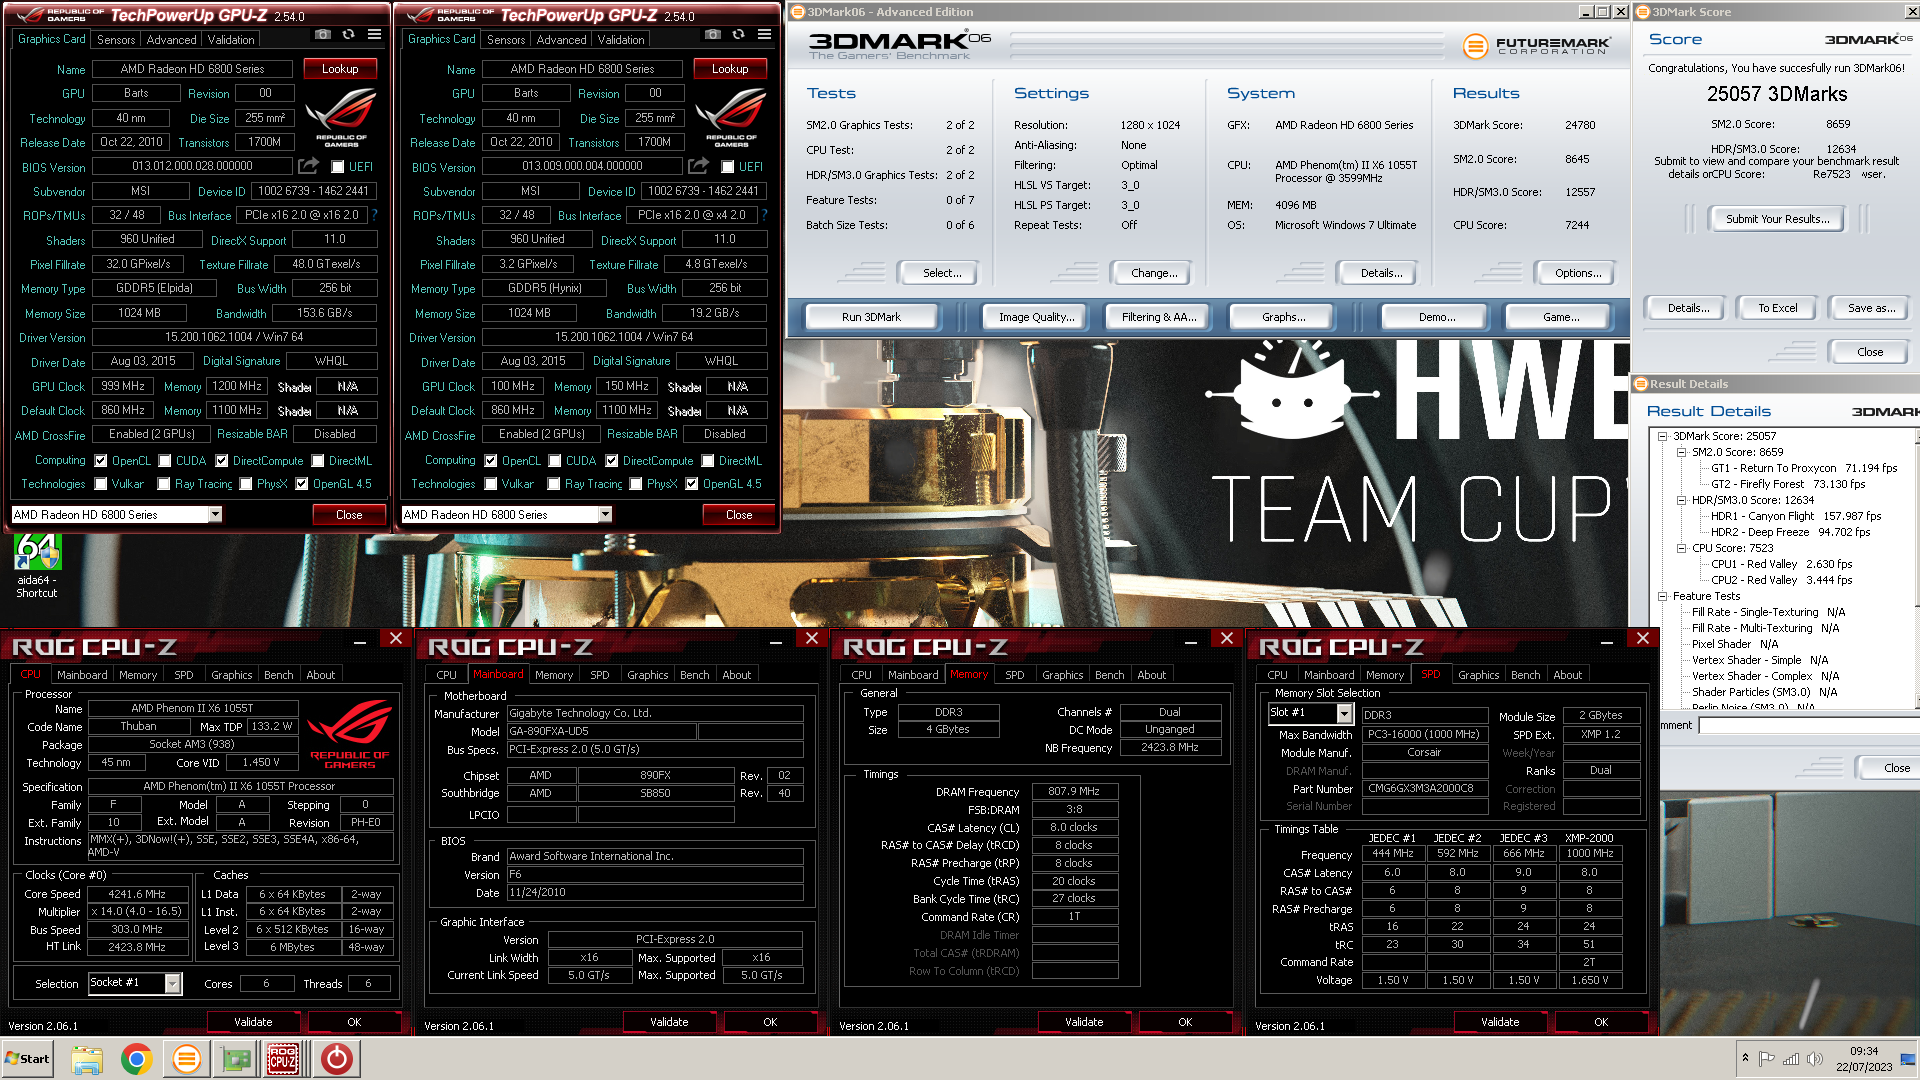The image size is (1920, 1080).
Task: Bus Interface help icon, PCIe x16 @ x16 window
Action: pos(374,215)
